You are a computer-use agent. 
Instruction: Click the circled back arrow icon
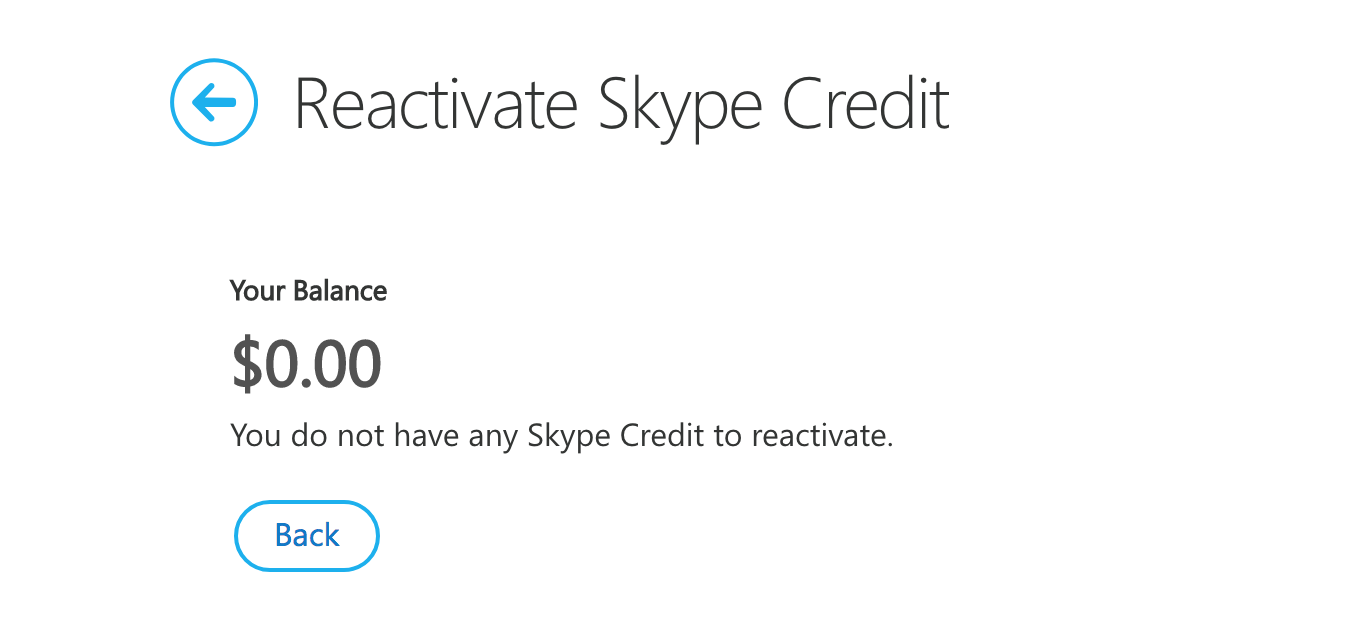(x=214, y=102)
